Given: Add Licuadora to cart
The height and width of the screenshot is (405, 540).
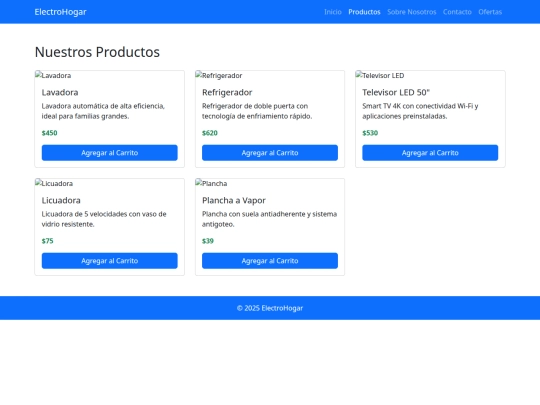Looking at the screenshot, I should [110, 261].
